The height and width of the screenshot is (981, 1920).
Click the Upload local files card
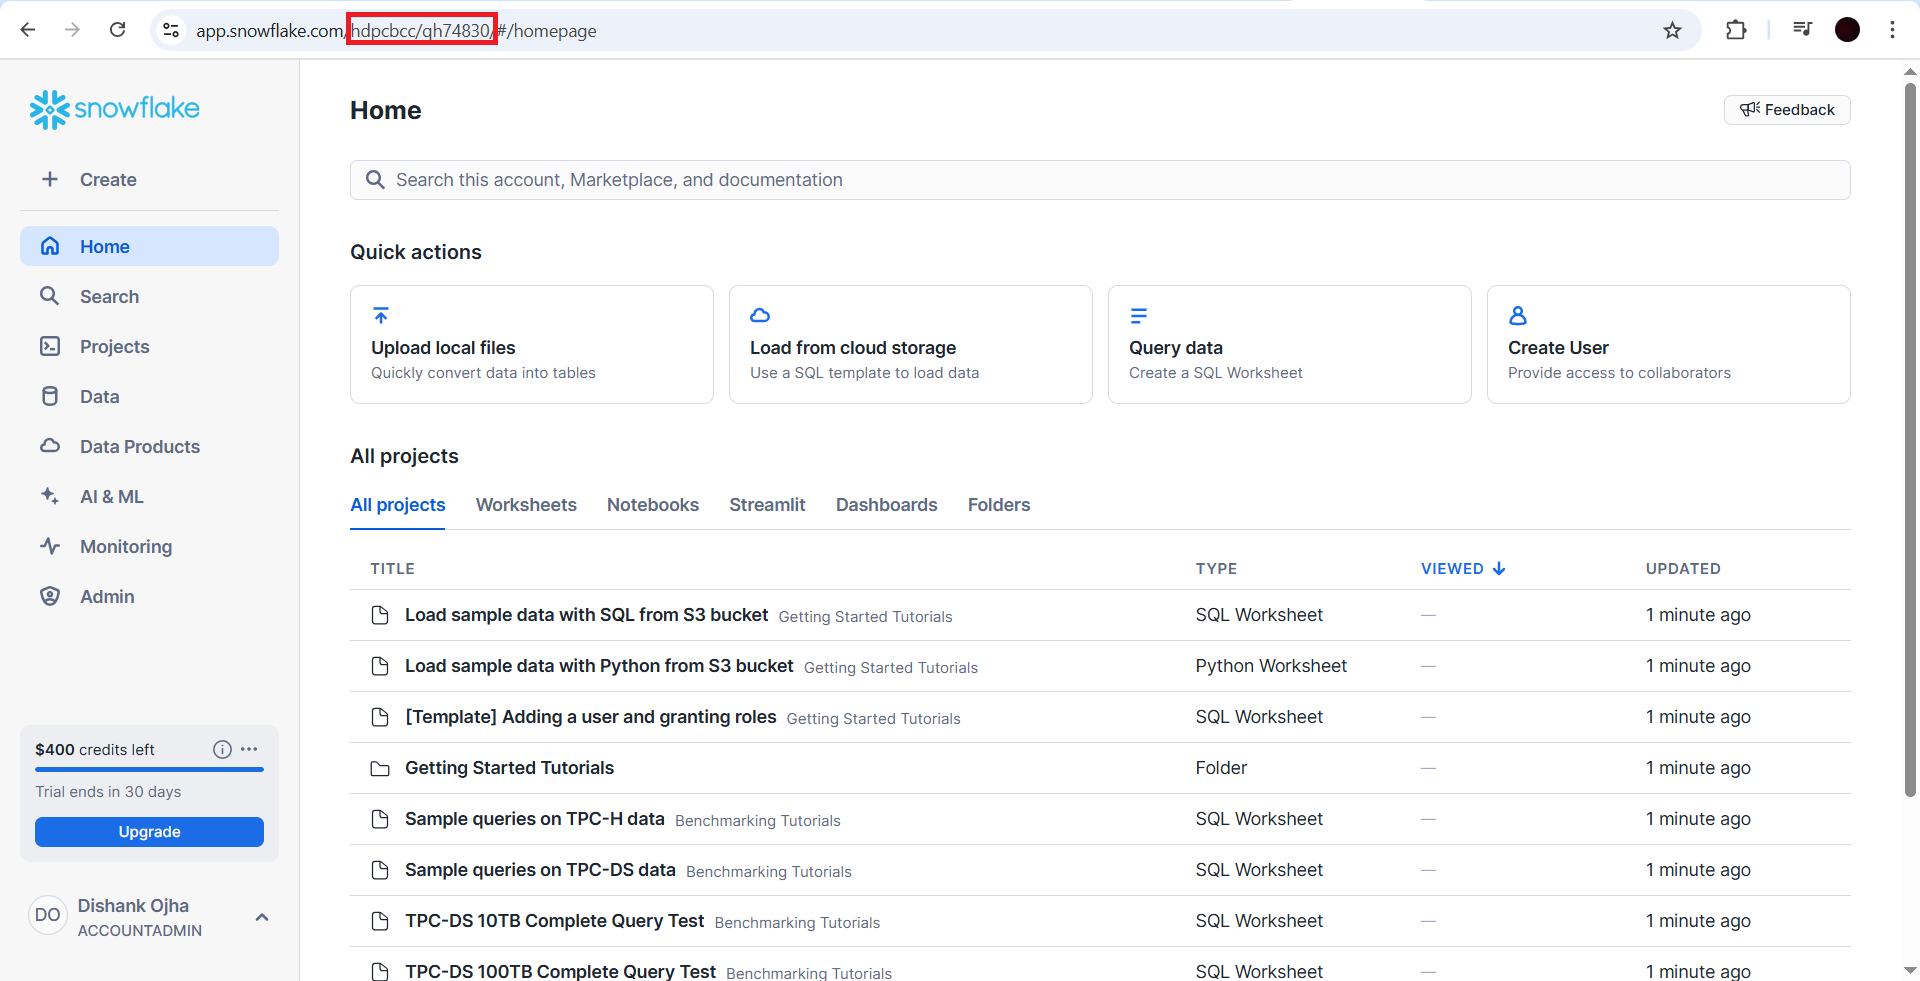532,345
